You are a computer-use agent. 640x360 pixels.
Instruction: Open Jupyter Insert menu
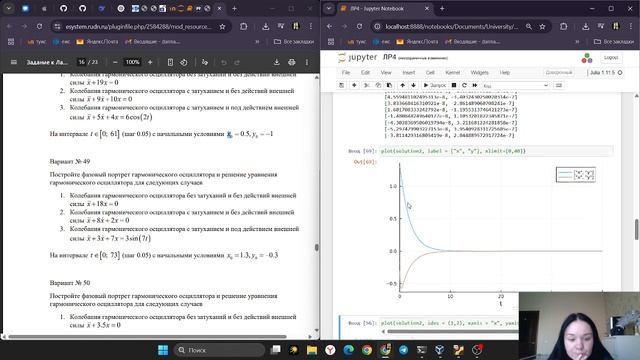tap(409, 73)
